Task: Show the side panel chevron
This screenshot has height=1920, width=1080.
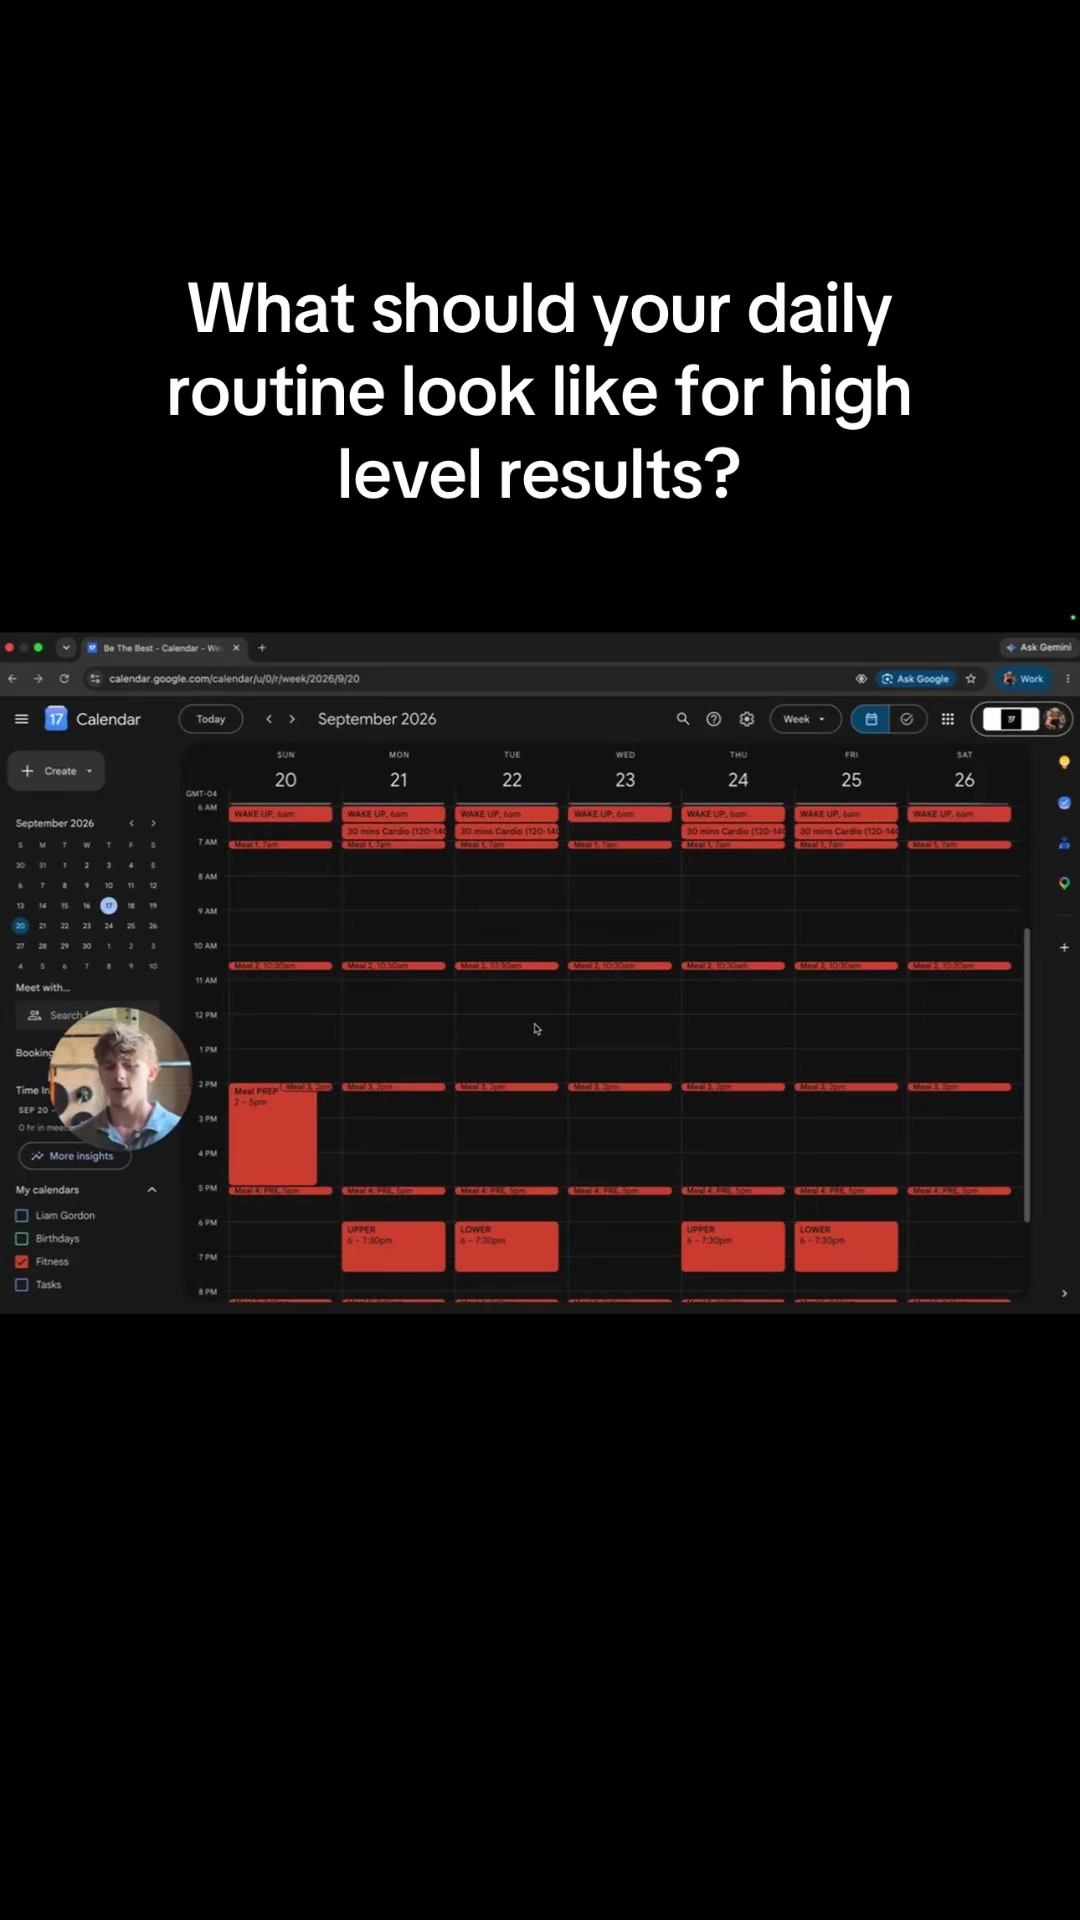Action: 1064,1293
